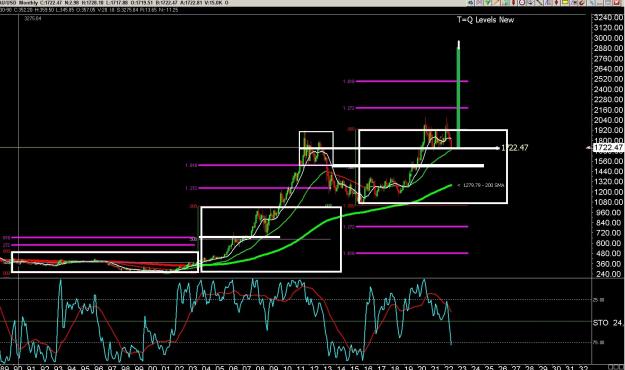Click the 2400.00 price axis value
625x370 pixels.
pyautogui.click(x=608, y=89)
